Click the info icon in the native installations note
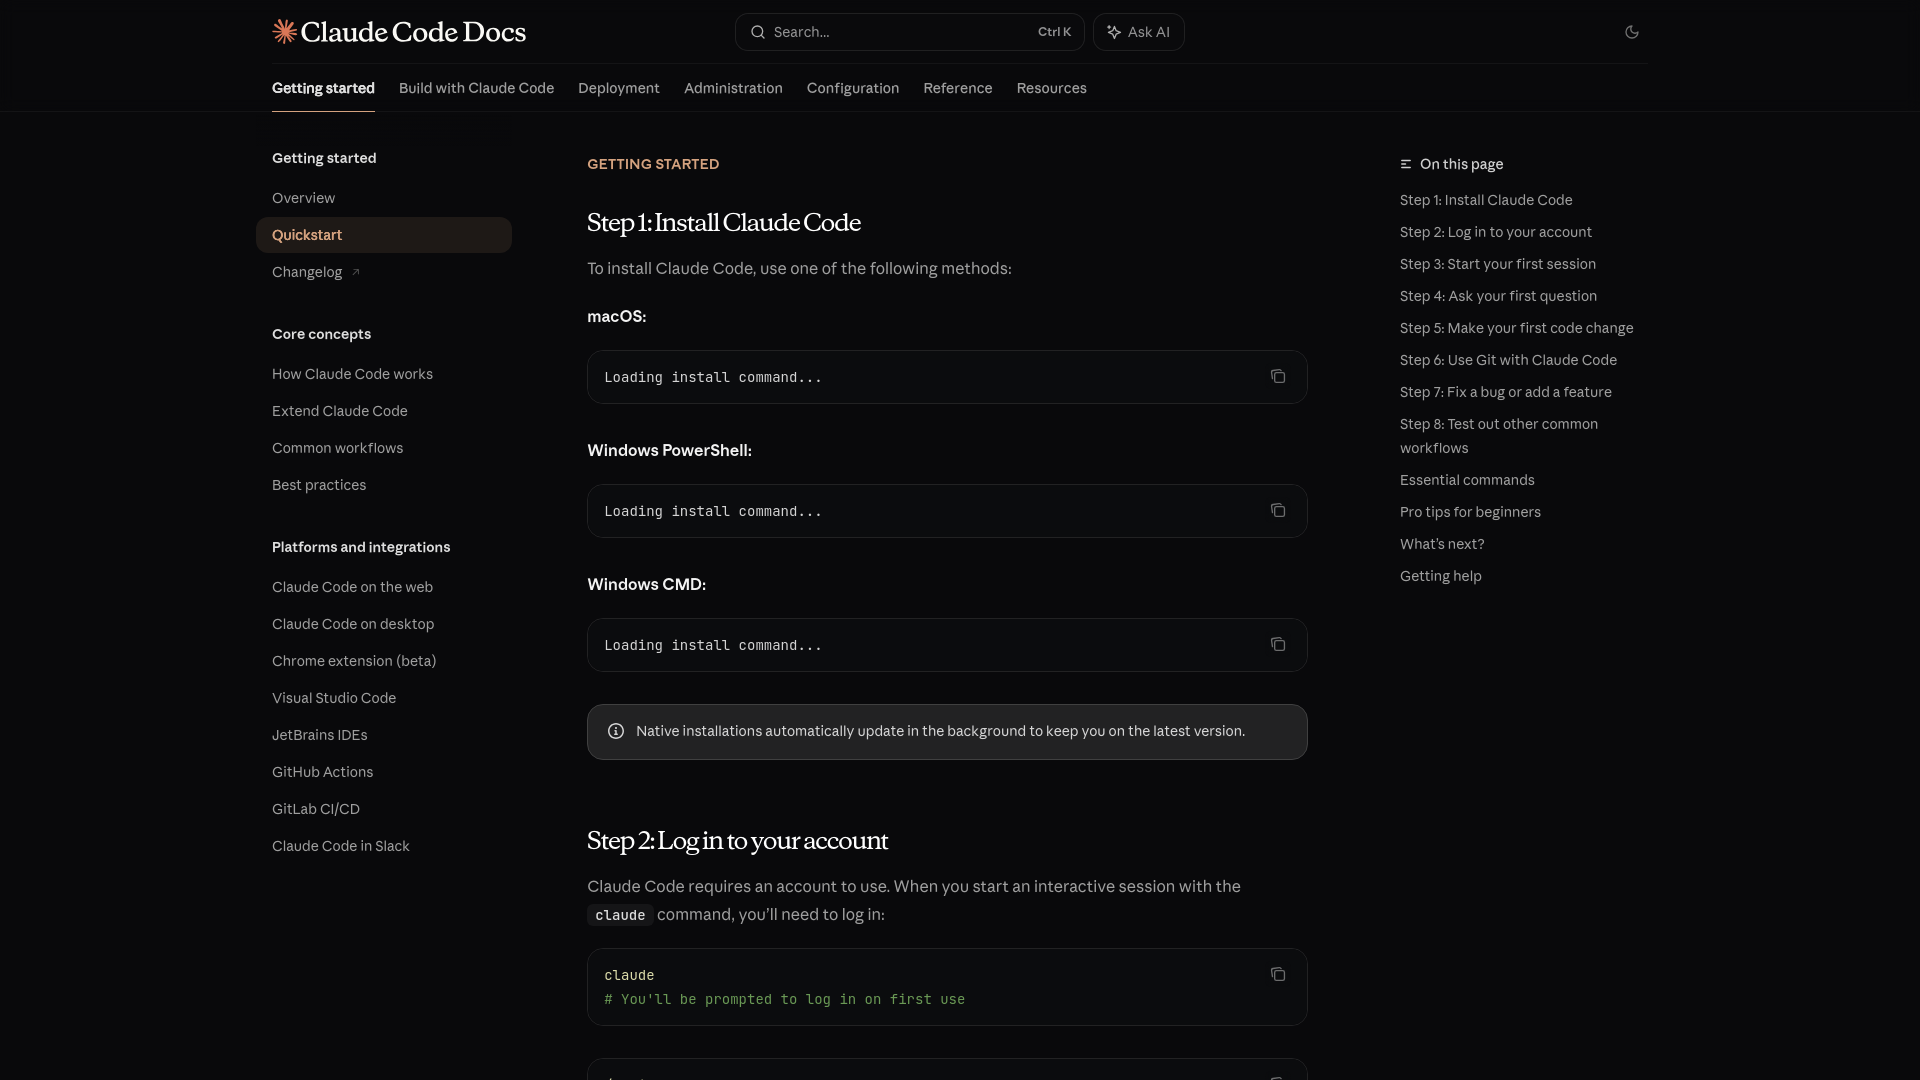 coord(616,731)
